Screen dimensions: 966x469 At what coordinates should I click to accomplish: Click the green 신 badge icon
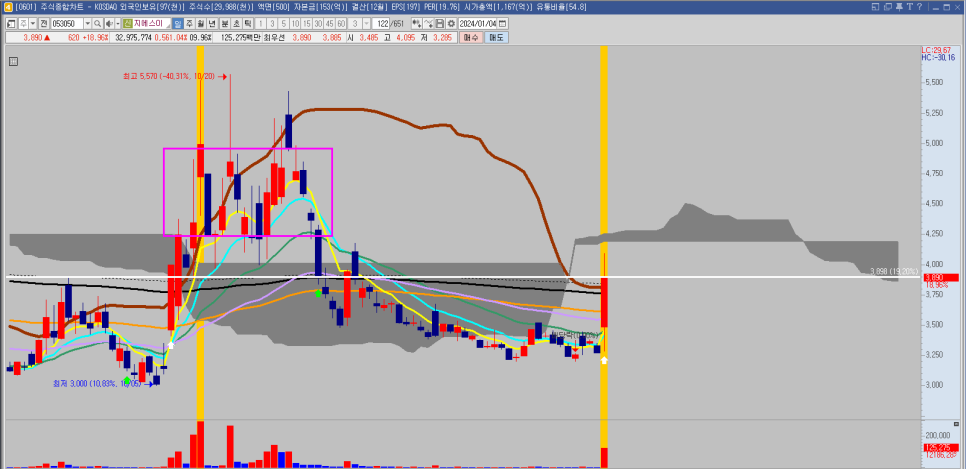point(127,23)
